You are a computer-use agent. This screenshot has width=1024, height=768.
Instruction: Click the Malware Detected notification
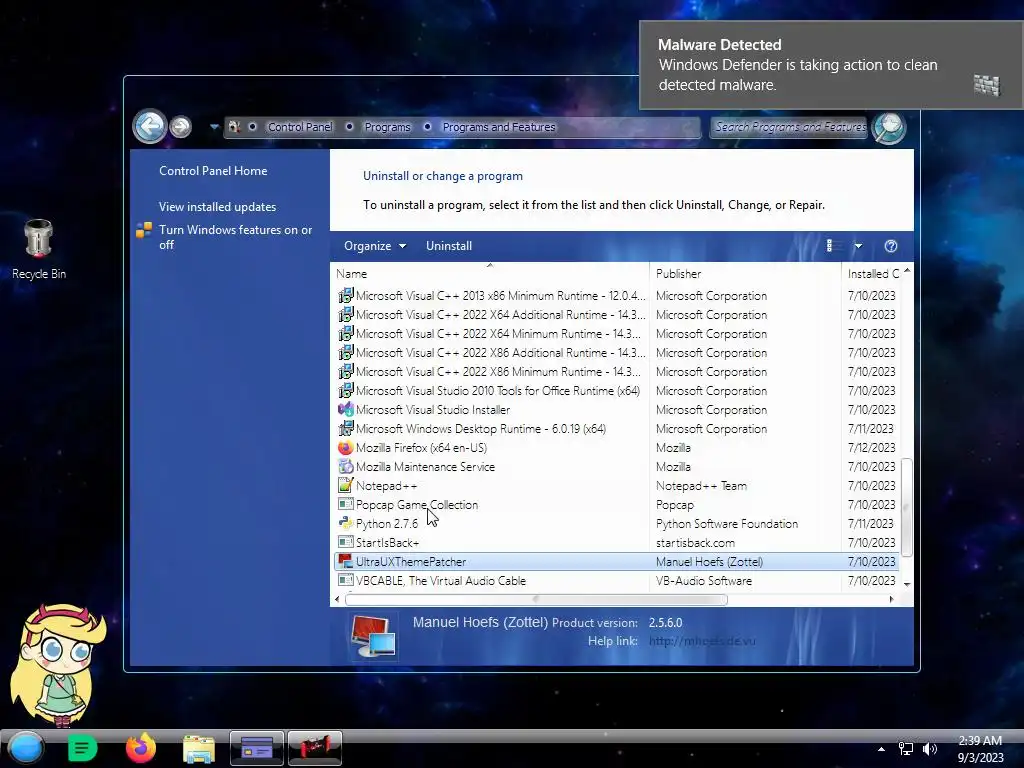click(831, 65)
